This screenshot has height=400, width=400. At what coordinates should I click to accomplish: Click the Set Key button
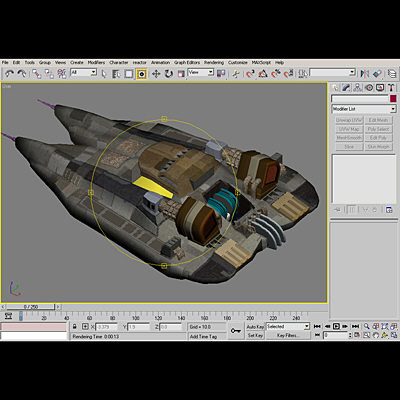coord(255,336)
